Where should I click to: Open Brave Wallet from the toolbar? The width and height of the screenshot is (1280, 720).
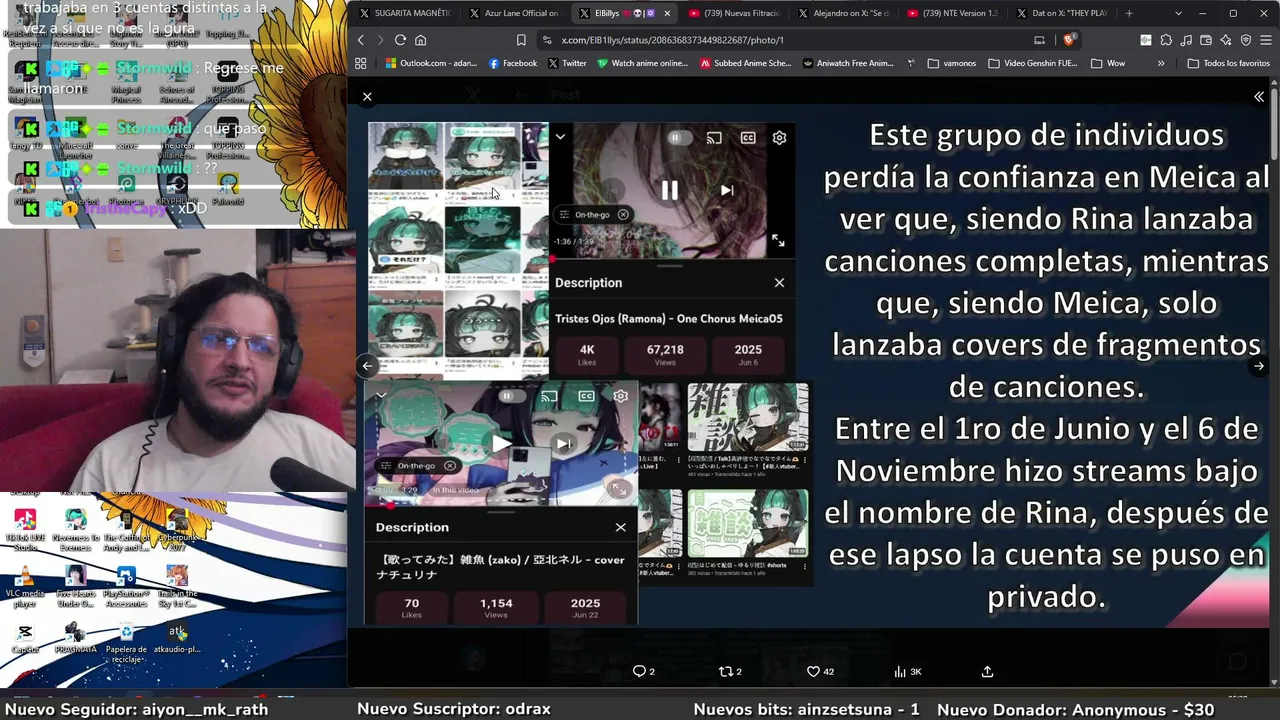pyautogui.click(x=1206, y=40)
